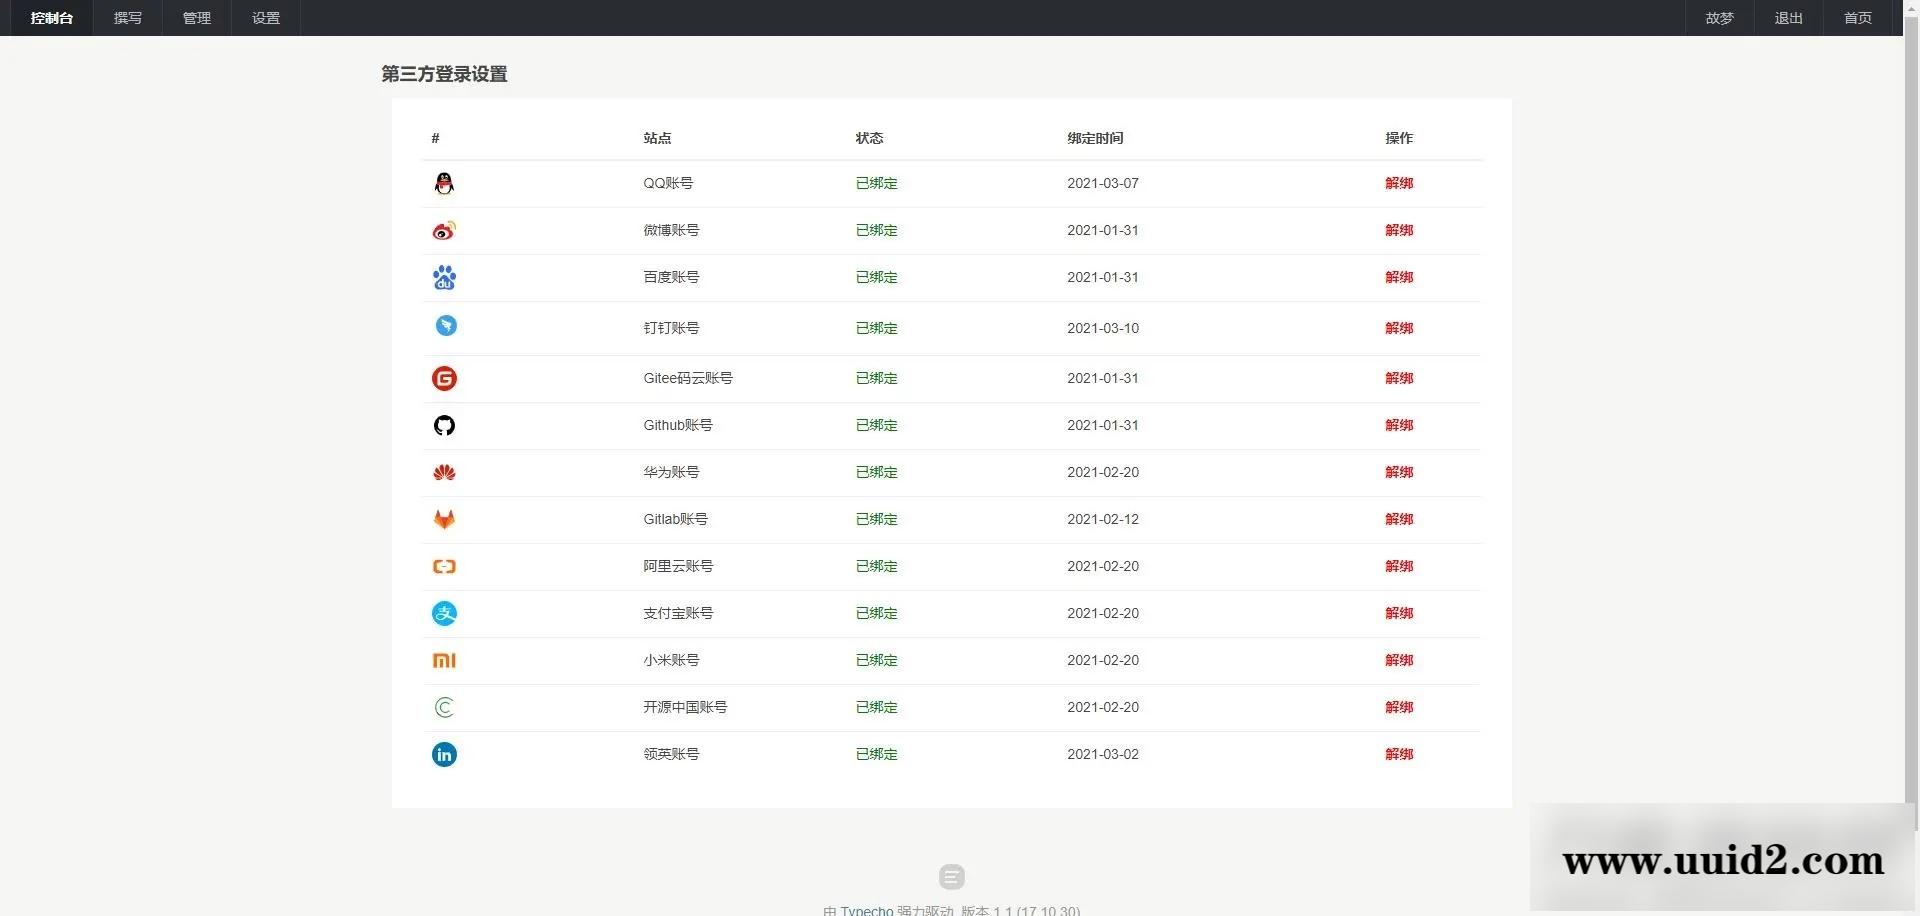
Task: Click 解绑 for the Github account
Action: click(x=1399, y=425)
